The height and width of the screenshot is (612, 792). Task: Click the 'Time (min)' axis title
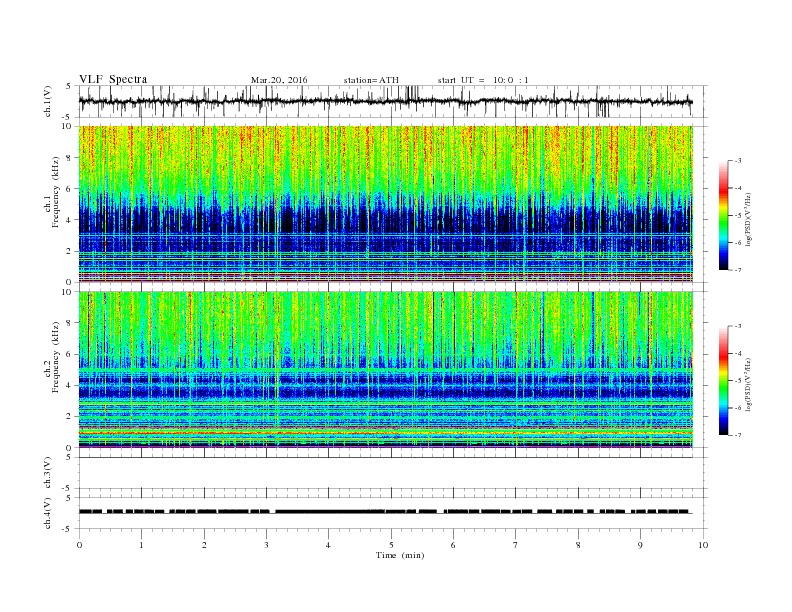[400, 555]
